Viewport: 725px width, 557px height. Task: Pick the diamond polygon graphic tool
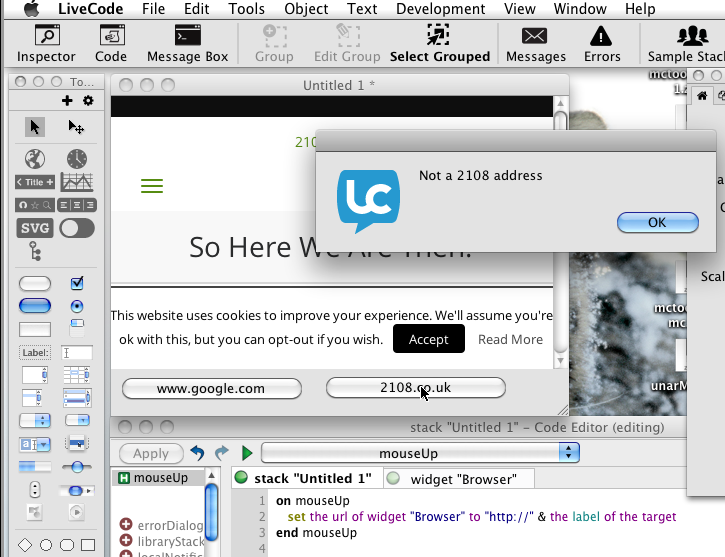point(25,545)
